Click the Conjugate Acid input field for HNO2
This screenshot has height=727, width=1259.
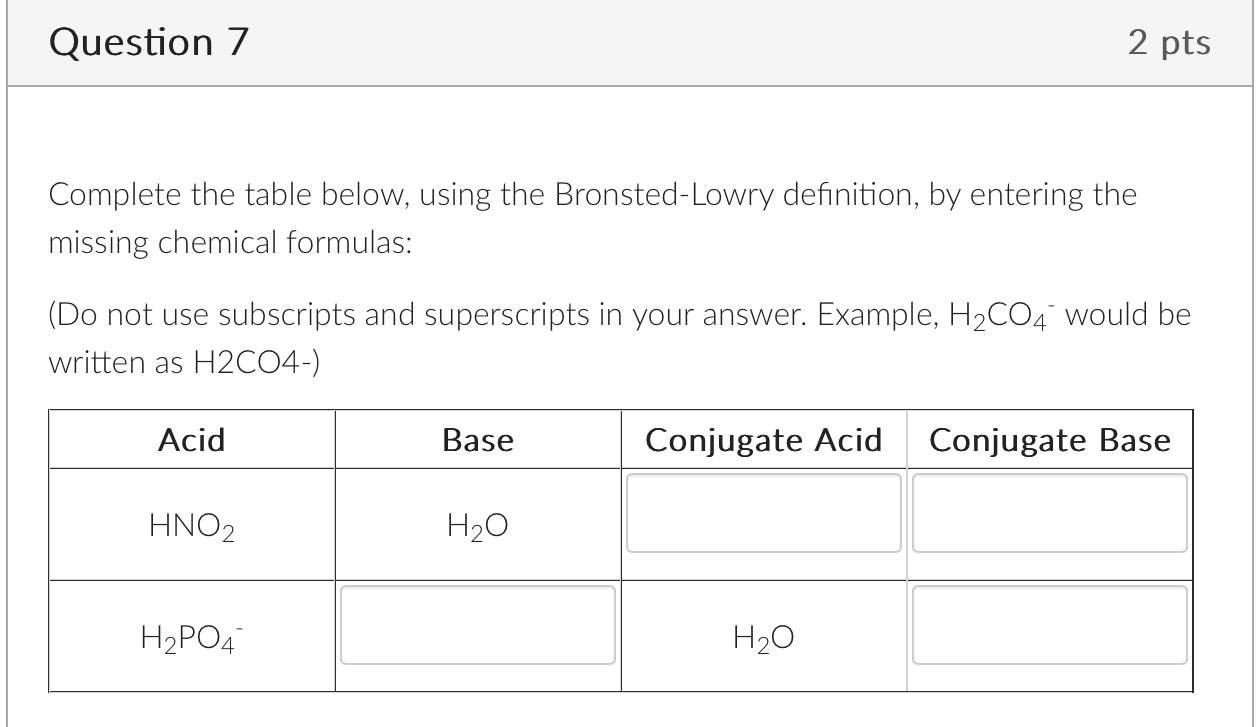763,513
